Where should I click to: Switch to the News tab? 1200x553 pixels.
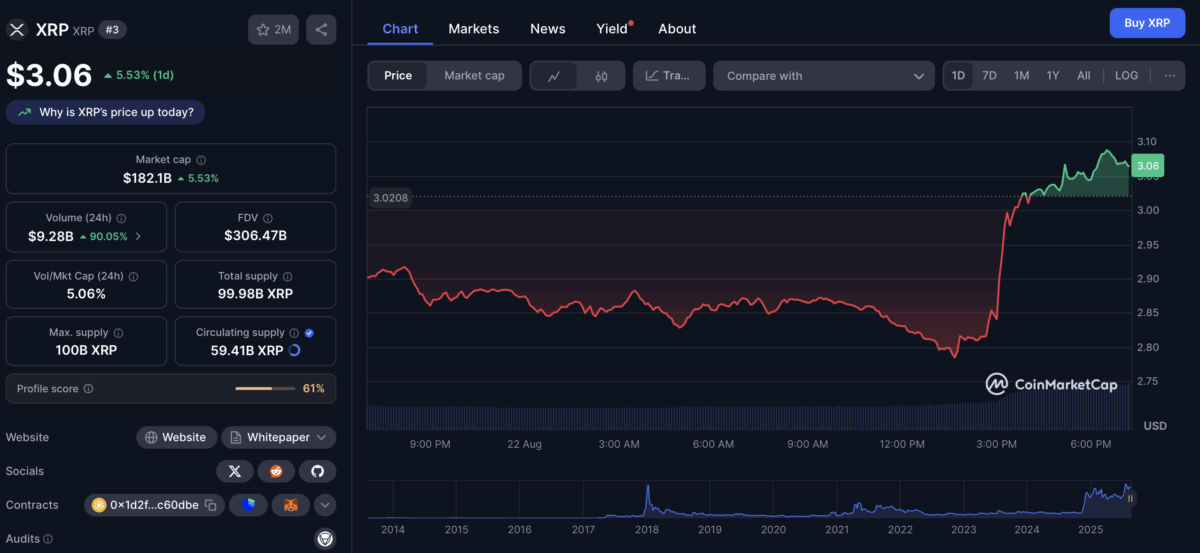point(548,29)
